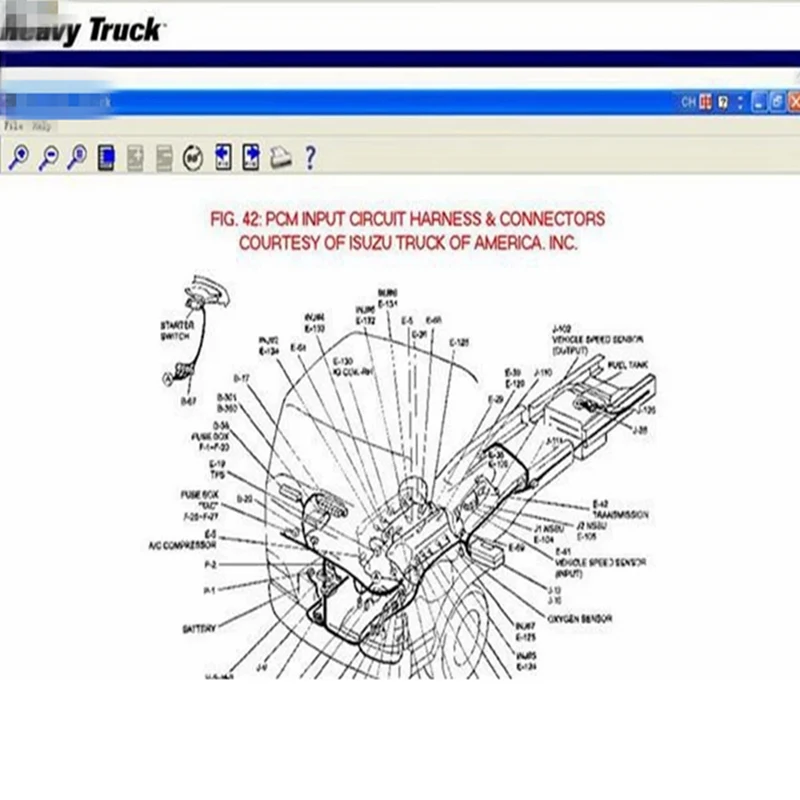The width and height of the screenshot is (800, 800).
Task: Minimize the viewer window
Action: click(759, 102)
